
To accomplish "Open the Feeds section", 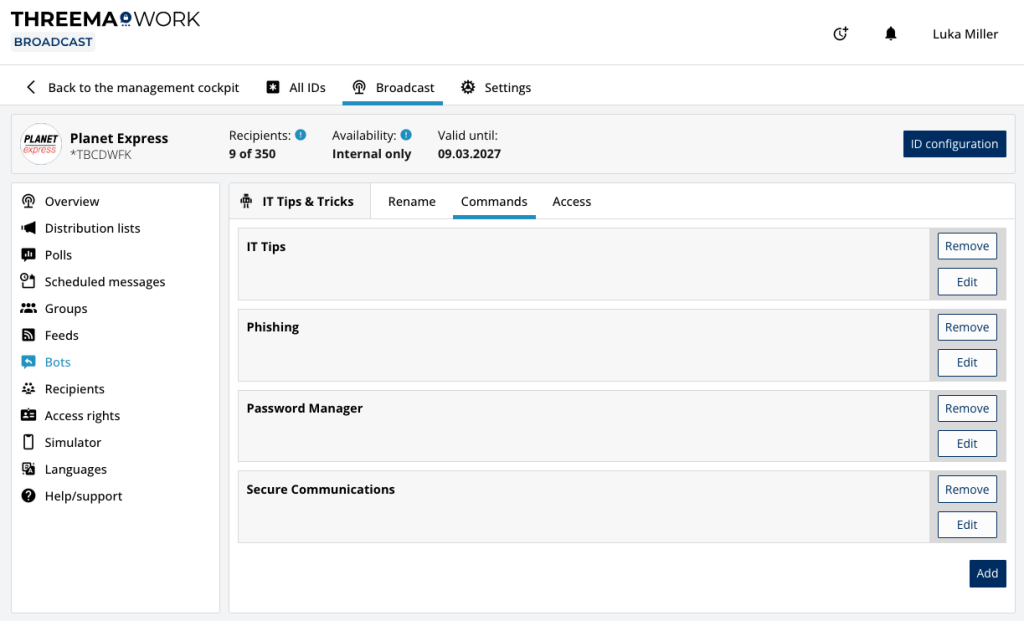I will tap(62, 335).
